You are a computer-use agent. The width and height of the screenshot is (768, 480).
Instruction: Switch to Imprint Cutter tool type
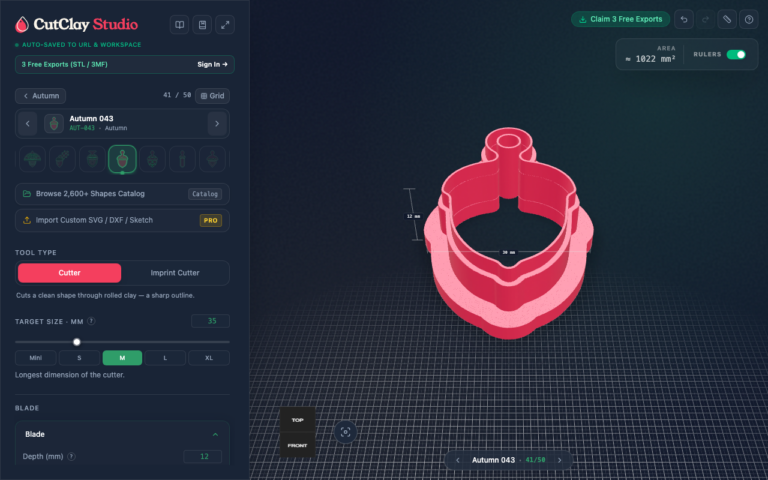[x=175, y=273]
